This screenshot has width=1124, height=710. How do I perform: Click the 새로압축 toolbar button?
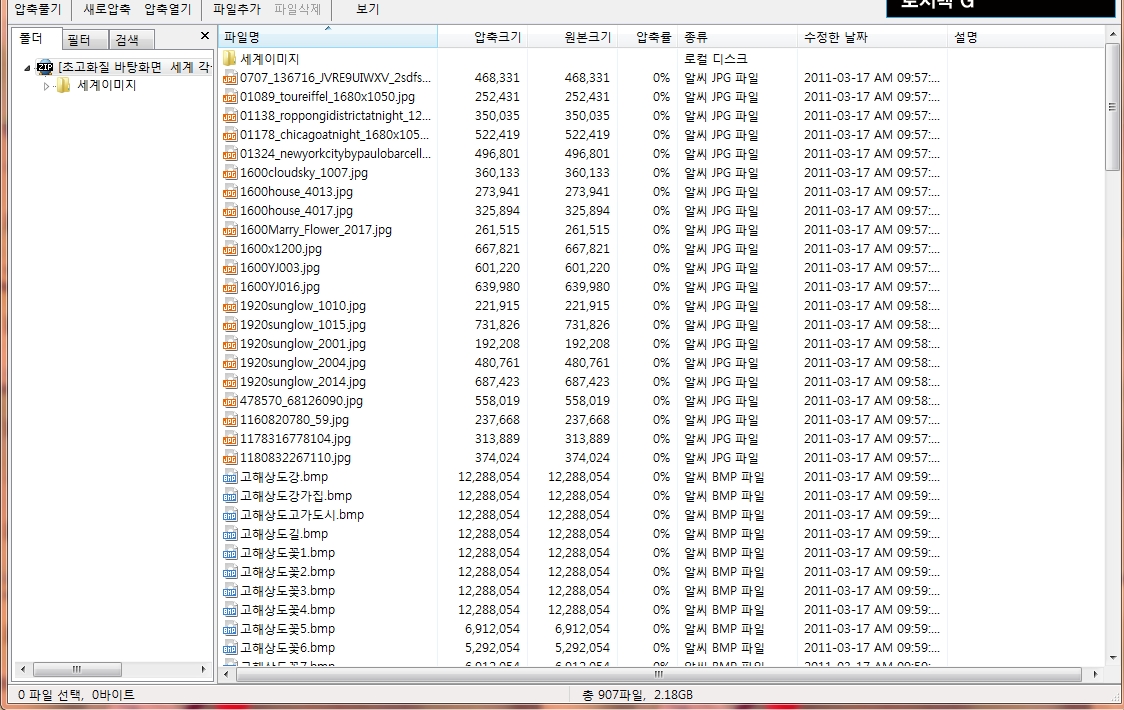[107, 9]
